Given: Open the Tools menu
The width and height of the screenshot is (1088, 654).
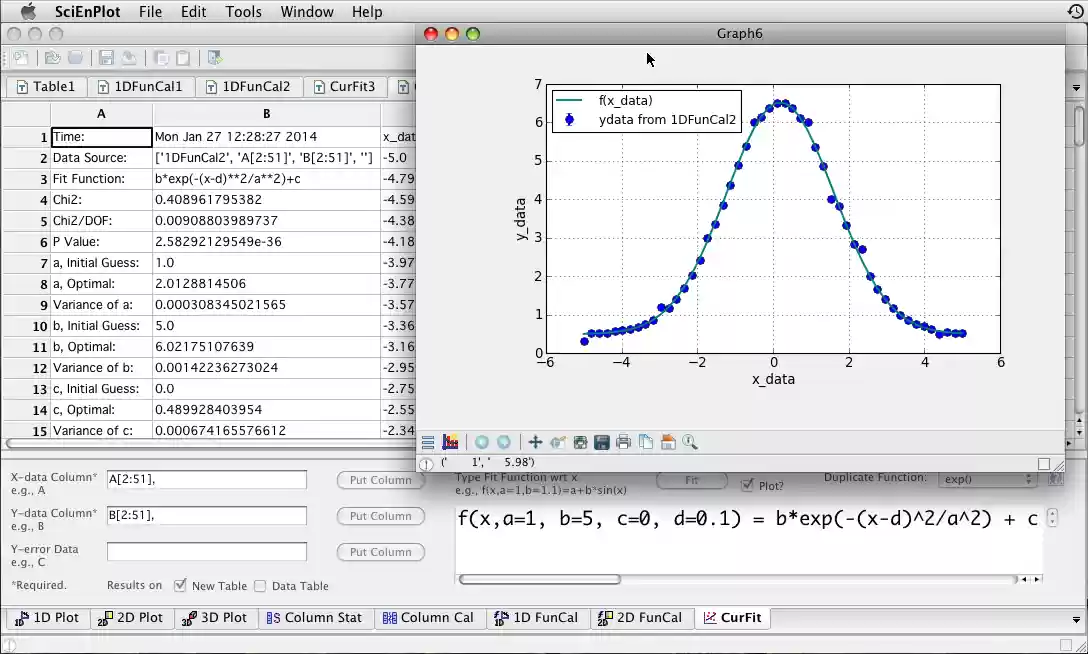Looking at the screenshot, I should point(243,11).
